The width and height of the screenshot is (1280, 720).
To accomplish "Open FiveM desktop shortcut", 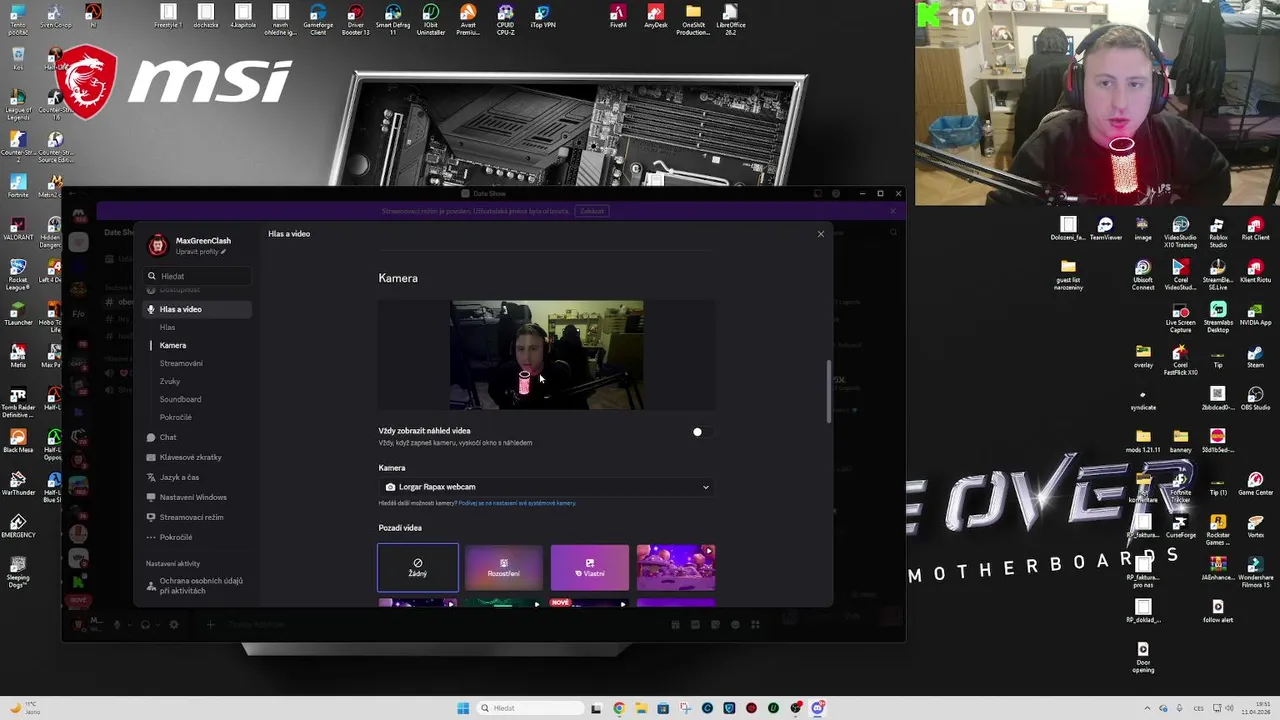I will (618, 17).
